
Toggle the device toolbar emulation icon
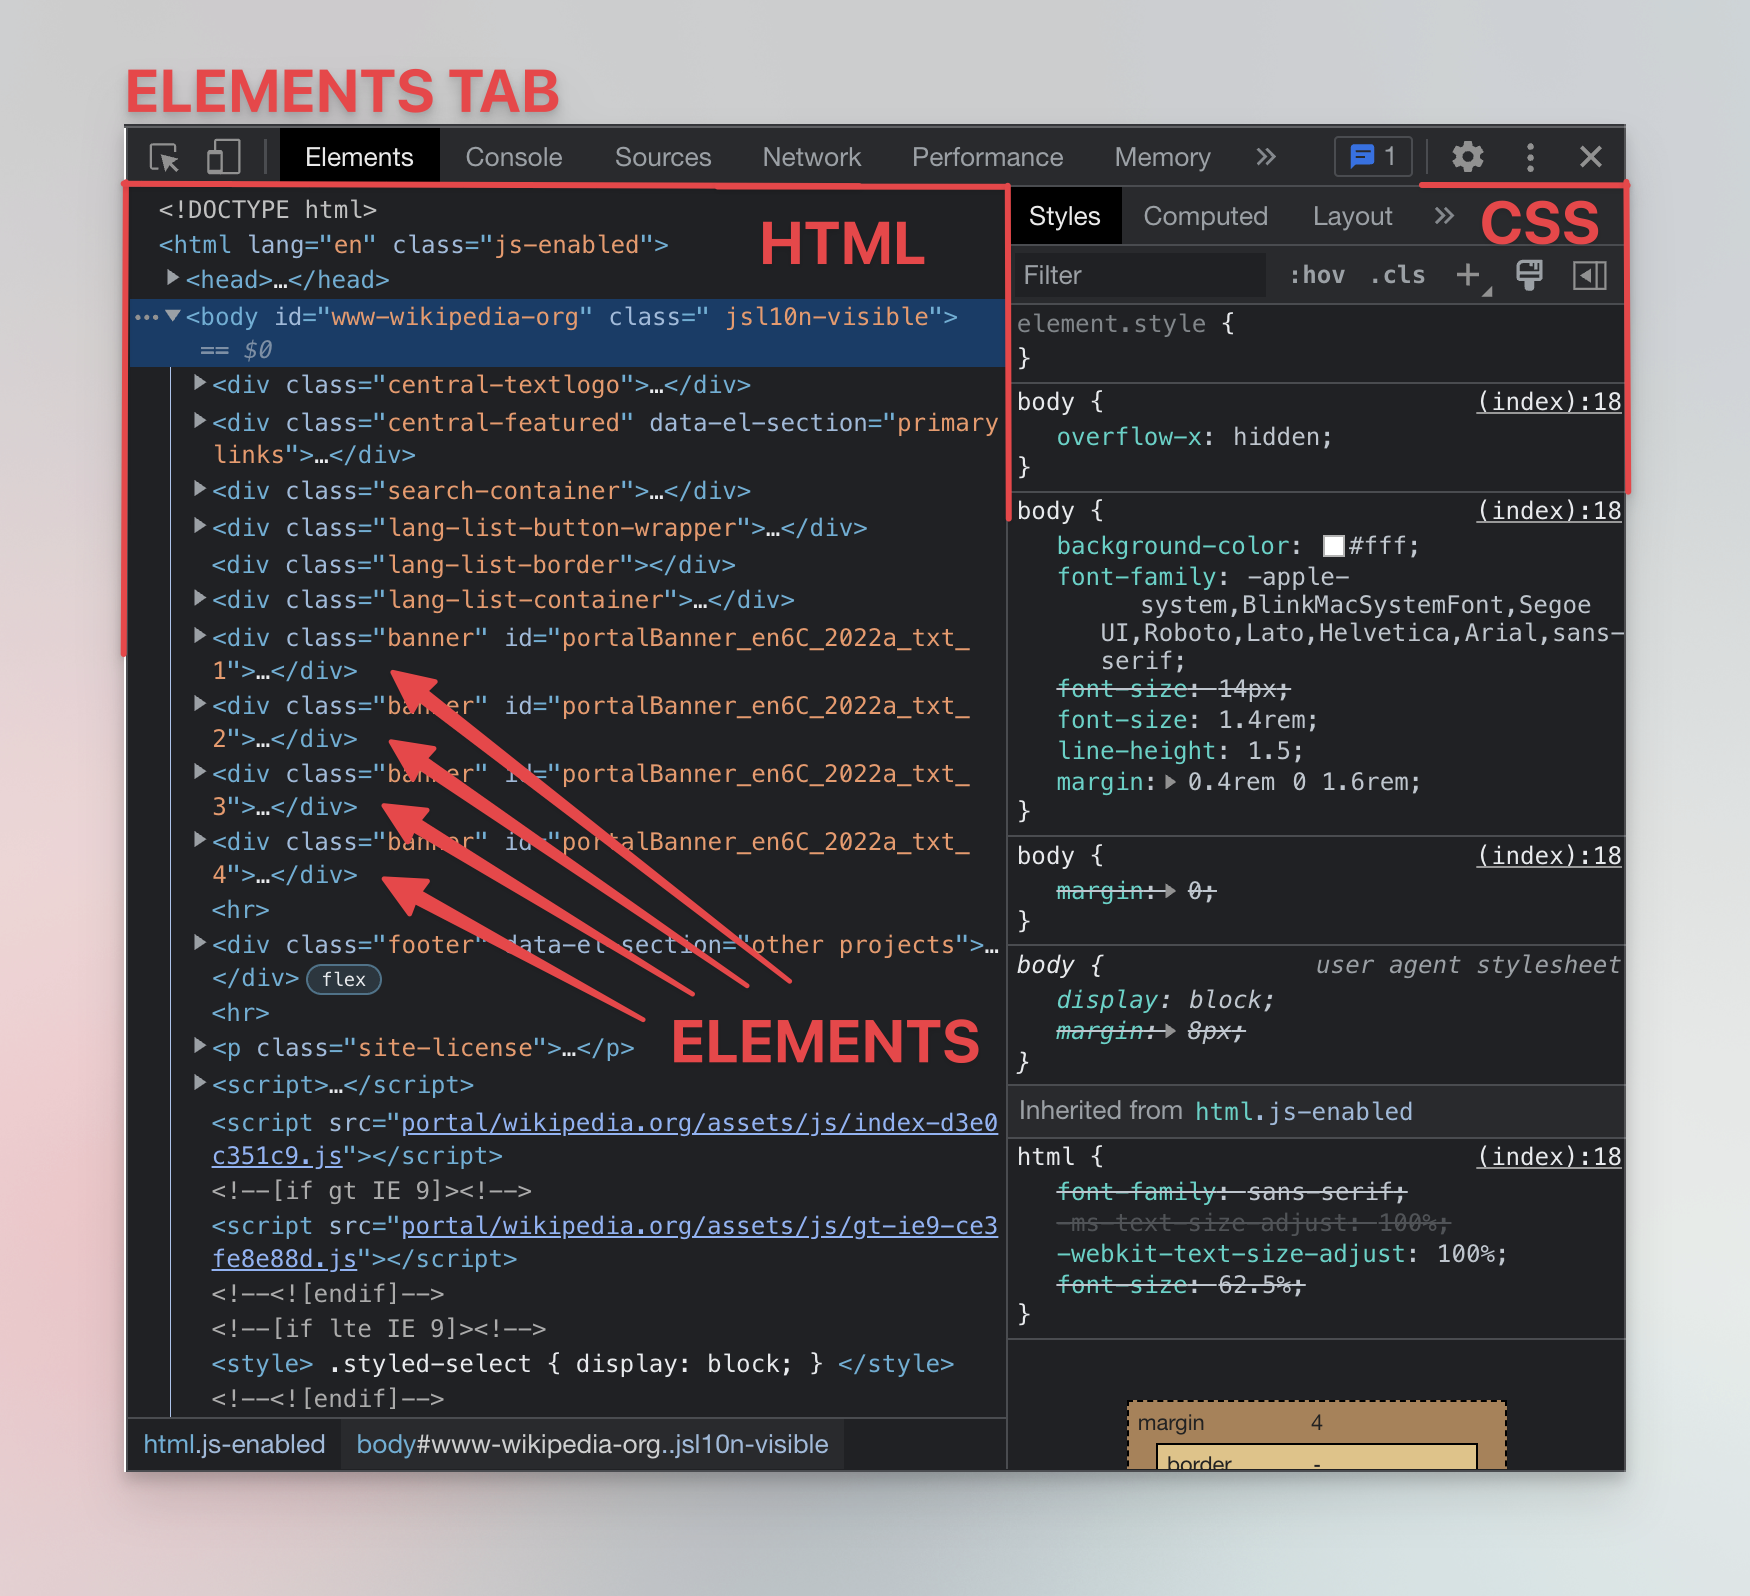point(222,157)
